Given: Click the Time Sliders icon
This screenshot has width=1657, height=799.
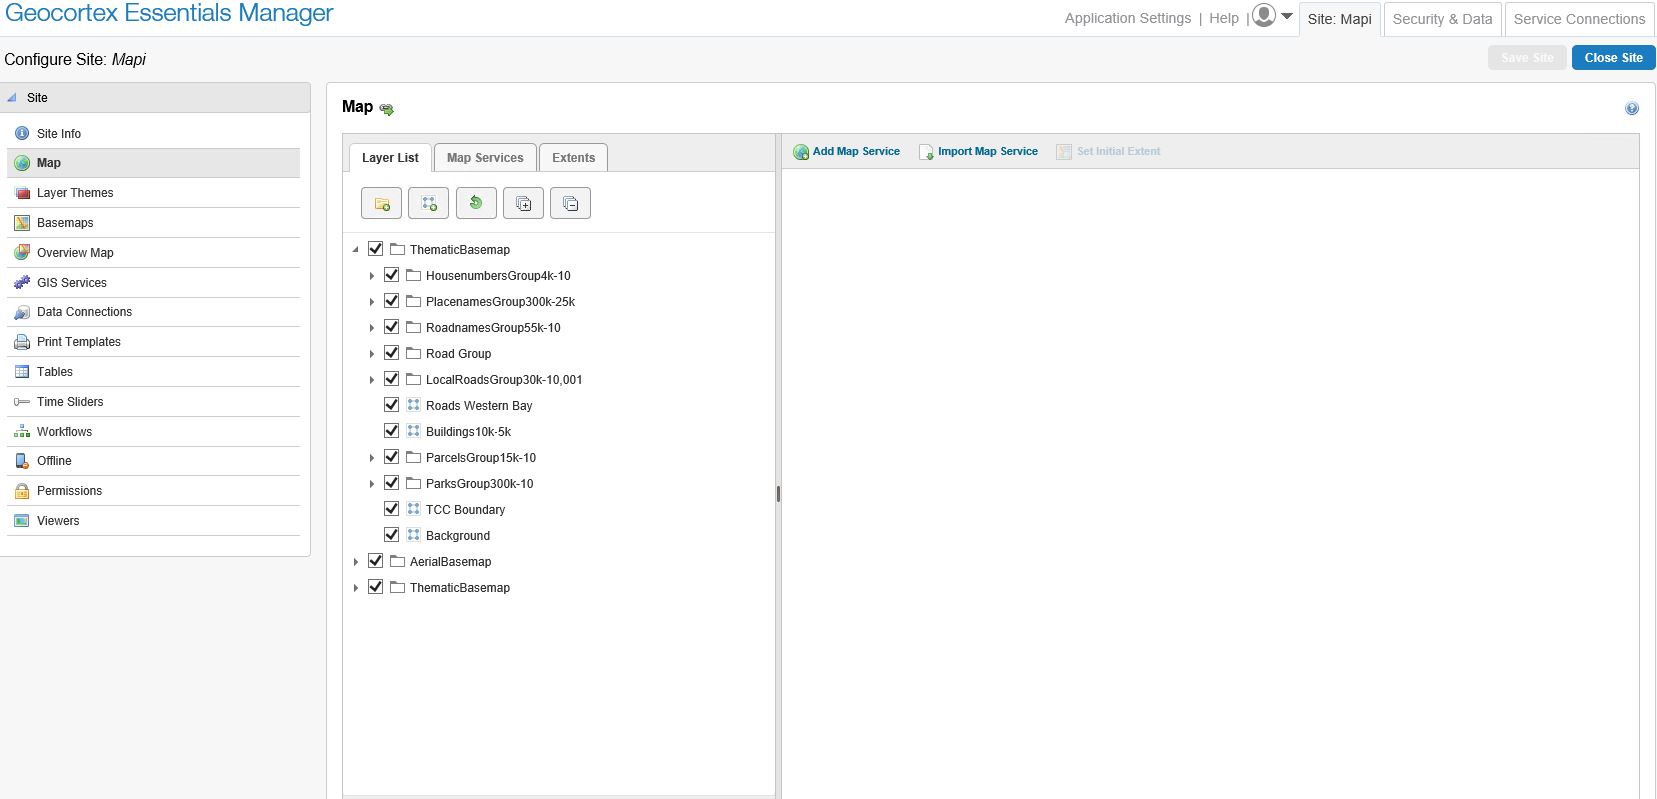Looking at the screenshot, I should 22,402.
